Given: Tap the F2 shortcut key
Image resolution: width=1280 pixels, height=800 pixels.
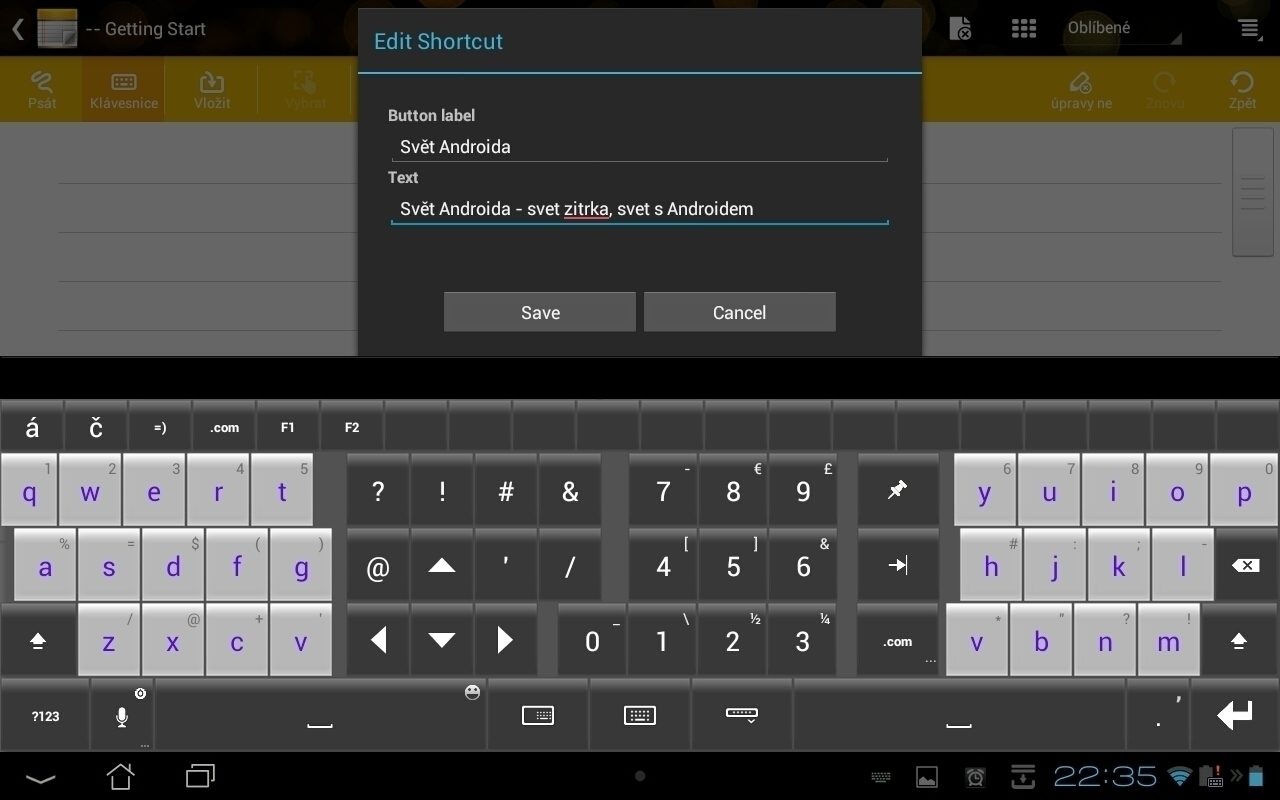Looking at the screenshot, I should (x=352, y=427).
